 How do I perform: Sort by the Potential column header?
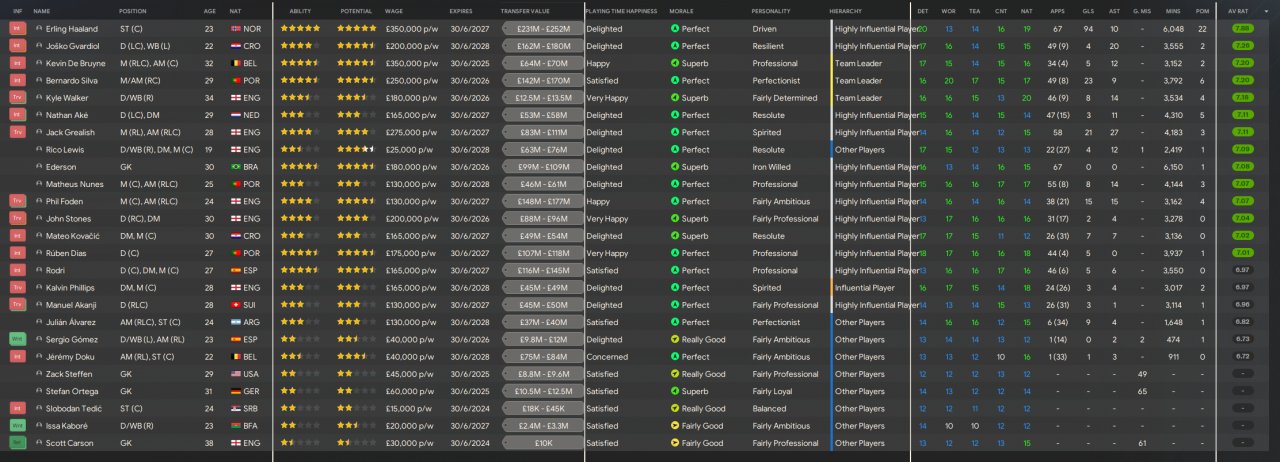[356, 10]
